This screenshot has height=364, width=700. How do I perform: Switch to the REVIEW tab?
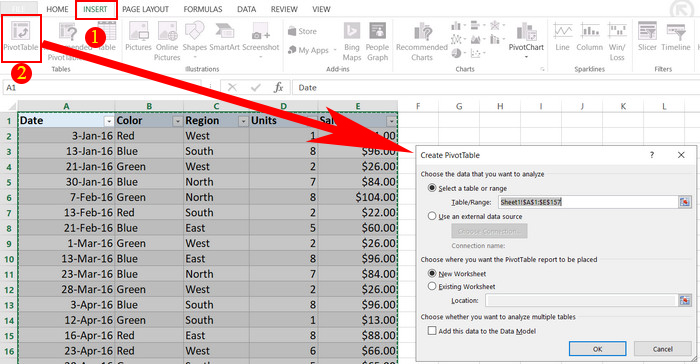tap(284, 9)
